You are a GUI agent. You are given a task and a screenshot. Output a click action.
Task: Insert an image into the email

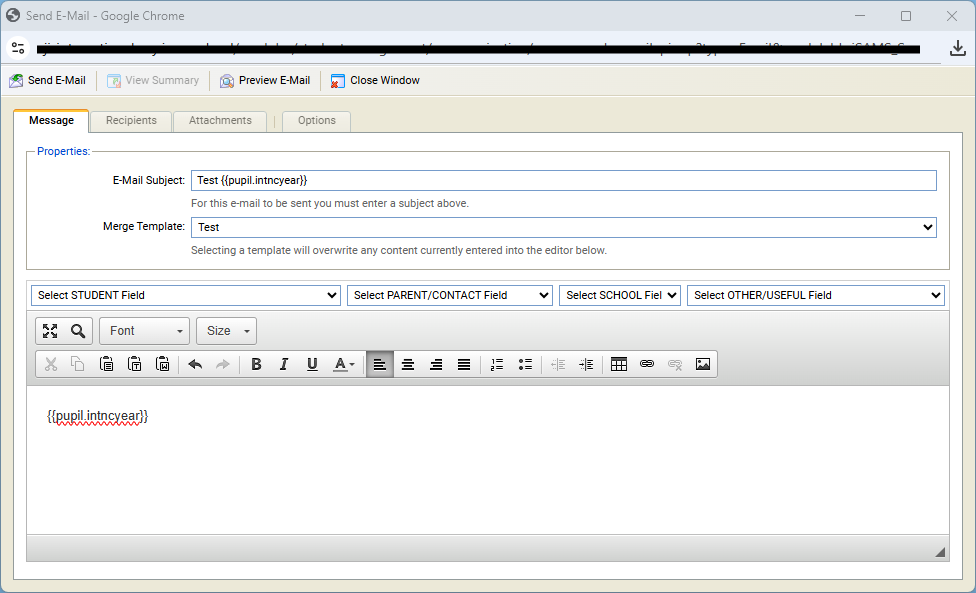[x=703, y=365]
